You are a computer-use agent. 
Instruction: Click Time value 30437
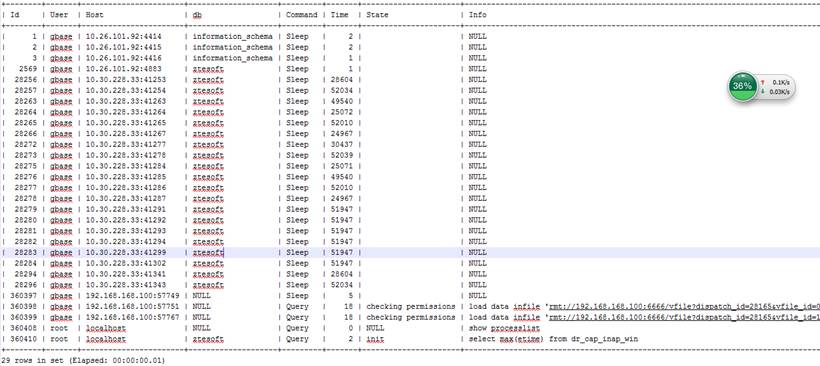[x=342, y=144]
